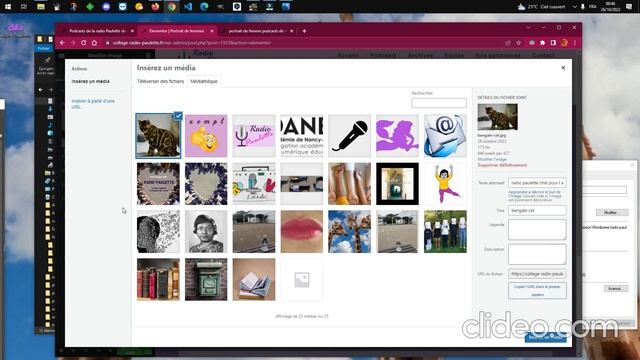The height and width of the screenshot is (360, 640).
Task: Select the raised fists thumbnail
Action: (x=349, y=184)
